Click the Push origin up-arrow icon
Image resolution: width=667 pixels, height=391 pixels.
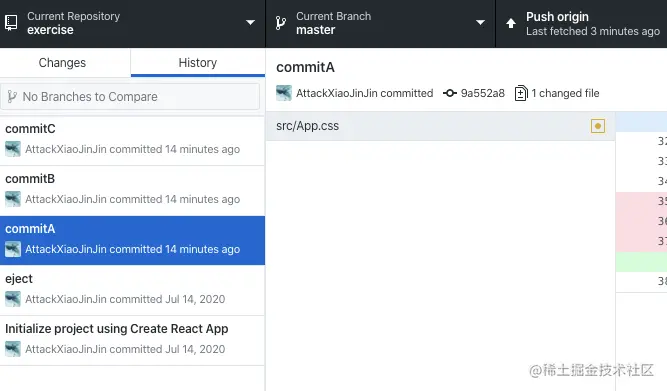[511, 23]
